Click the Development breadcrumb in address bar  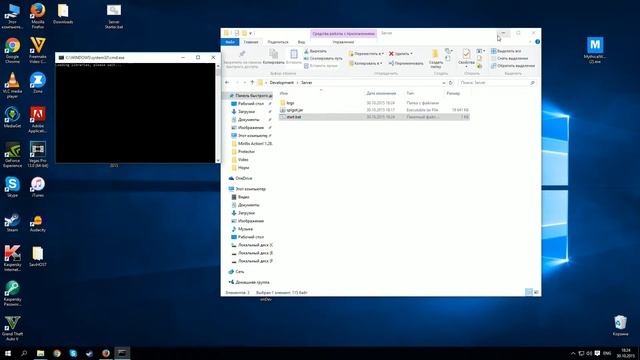click(x=282, y=83)
